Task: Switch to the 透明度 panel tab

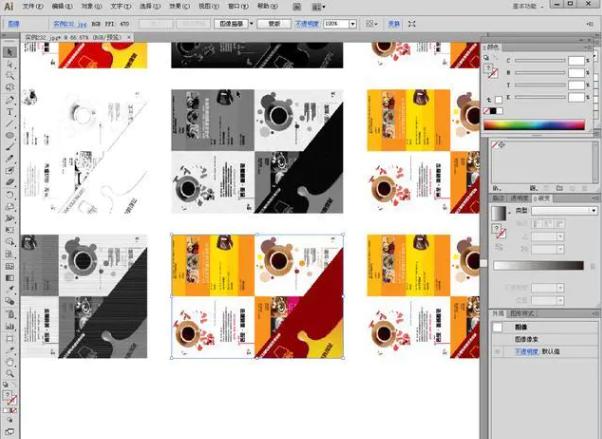Action: tap(519, 198)
